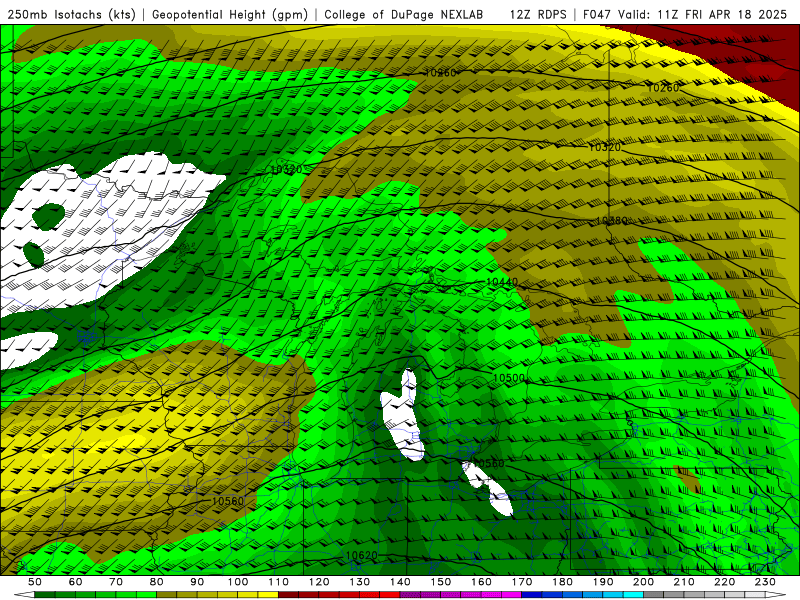Viewport: 800px width, 600px height.
Task: Click the 10440 height contour label
Action: 502,282
